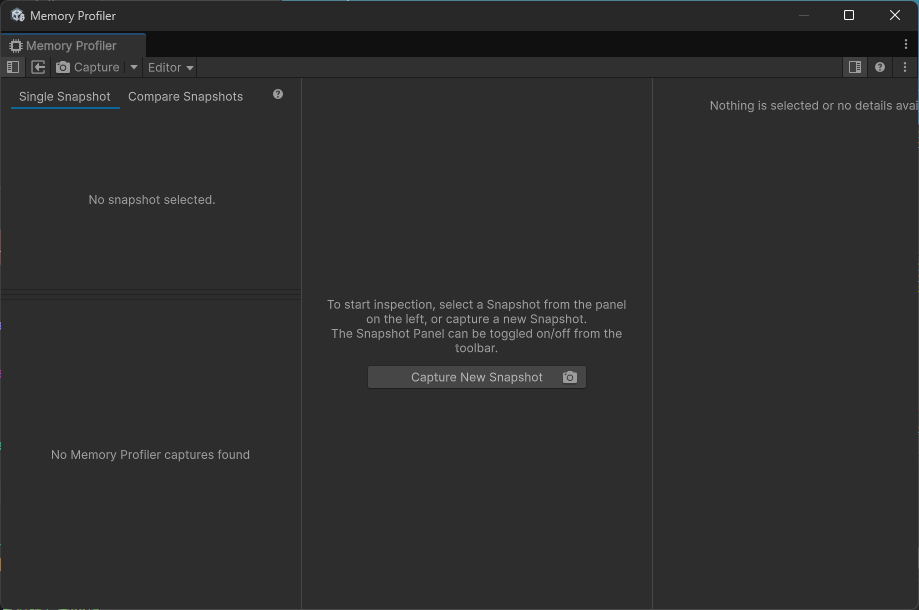Click the camera icon inside Capture New Snapshot
The height and width of the screenshot is (610, 919).
569,377
